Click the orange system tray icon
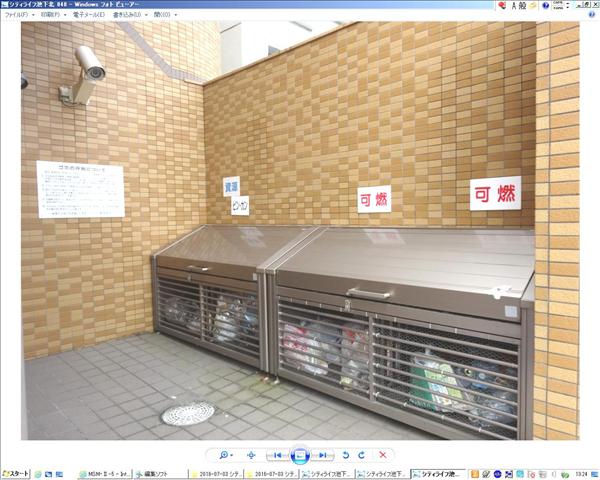This screenshot has width=600, height=480. (475, 474)
